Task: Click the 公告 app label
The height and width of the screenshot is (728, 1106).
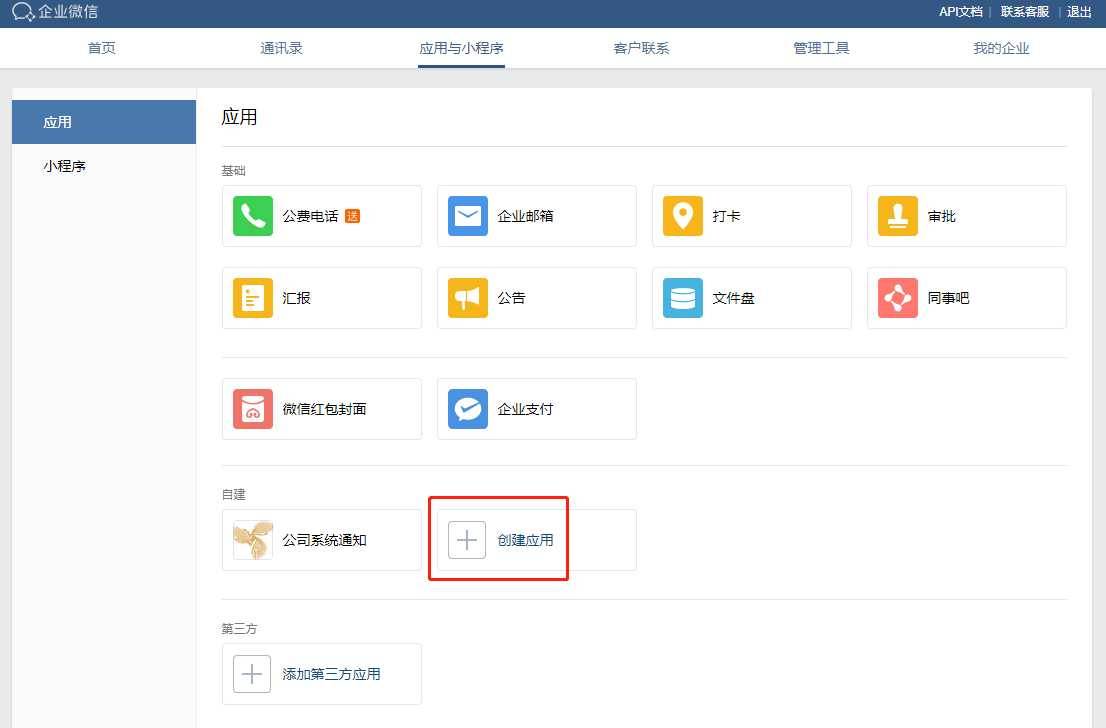Action: (511, 298)
